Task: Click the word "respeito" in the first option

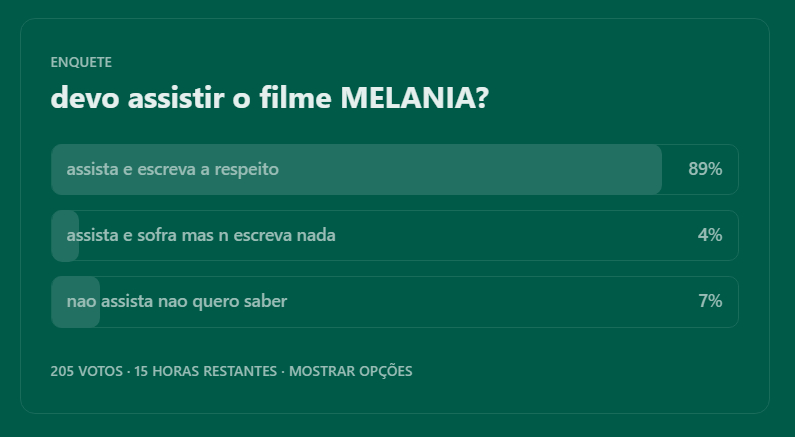Action: click(x=246, y=170)
